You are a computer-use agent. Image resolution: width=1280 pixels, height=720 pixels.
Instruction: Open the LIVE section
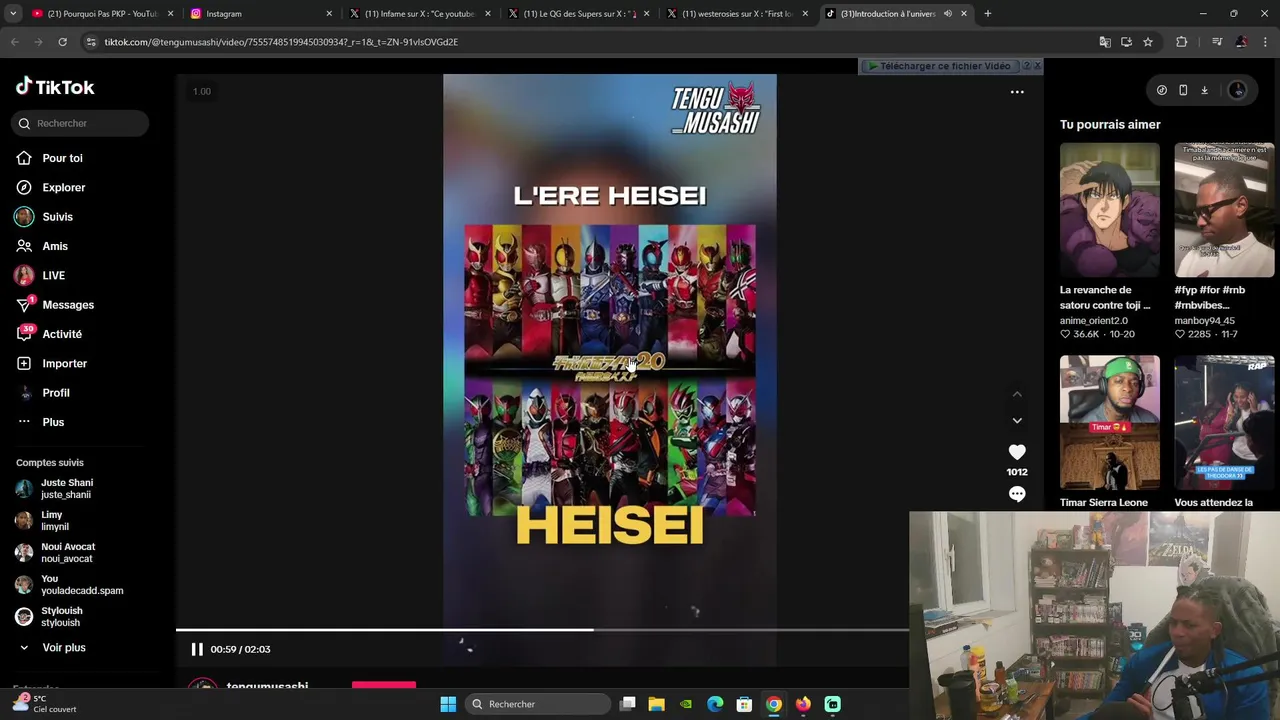point(53,275)
